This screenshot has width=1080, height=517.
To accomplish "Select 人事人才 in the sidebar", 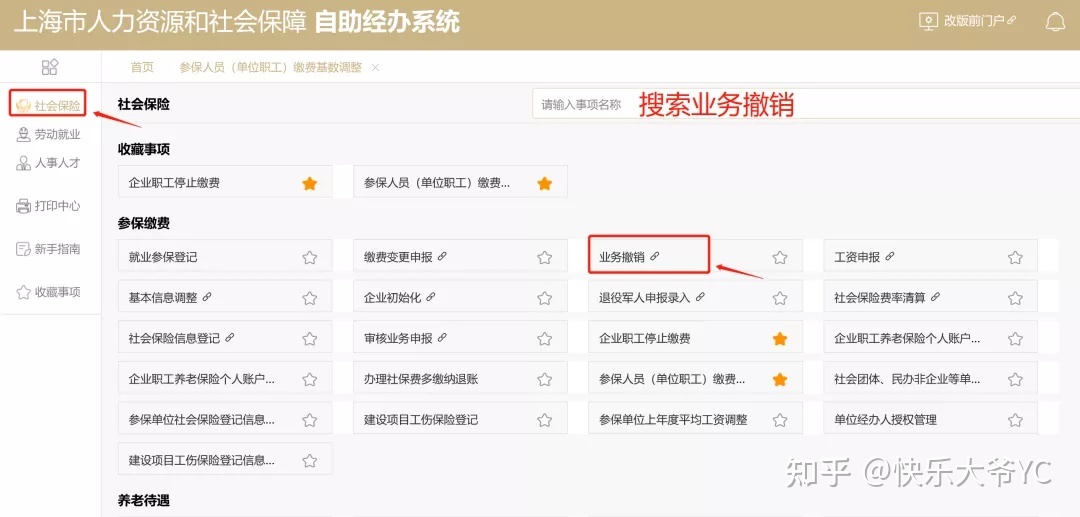I will 48,163.
